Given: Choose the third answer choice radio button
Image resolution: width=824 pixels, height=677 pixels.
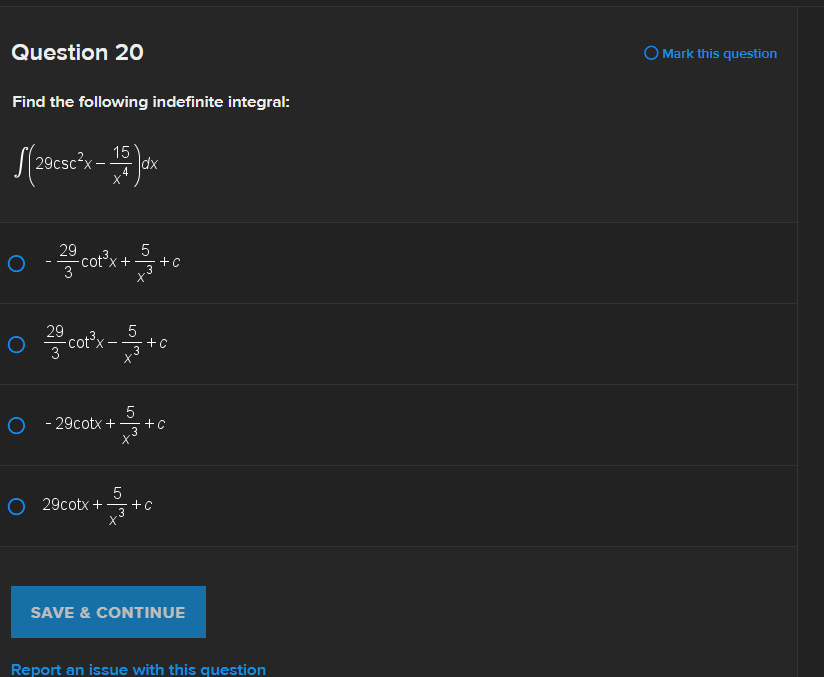Looking at the screenshot, I should 16,425.
